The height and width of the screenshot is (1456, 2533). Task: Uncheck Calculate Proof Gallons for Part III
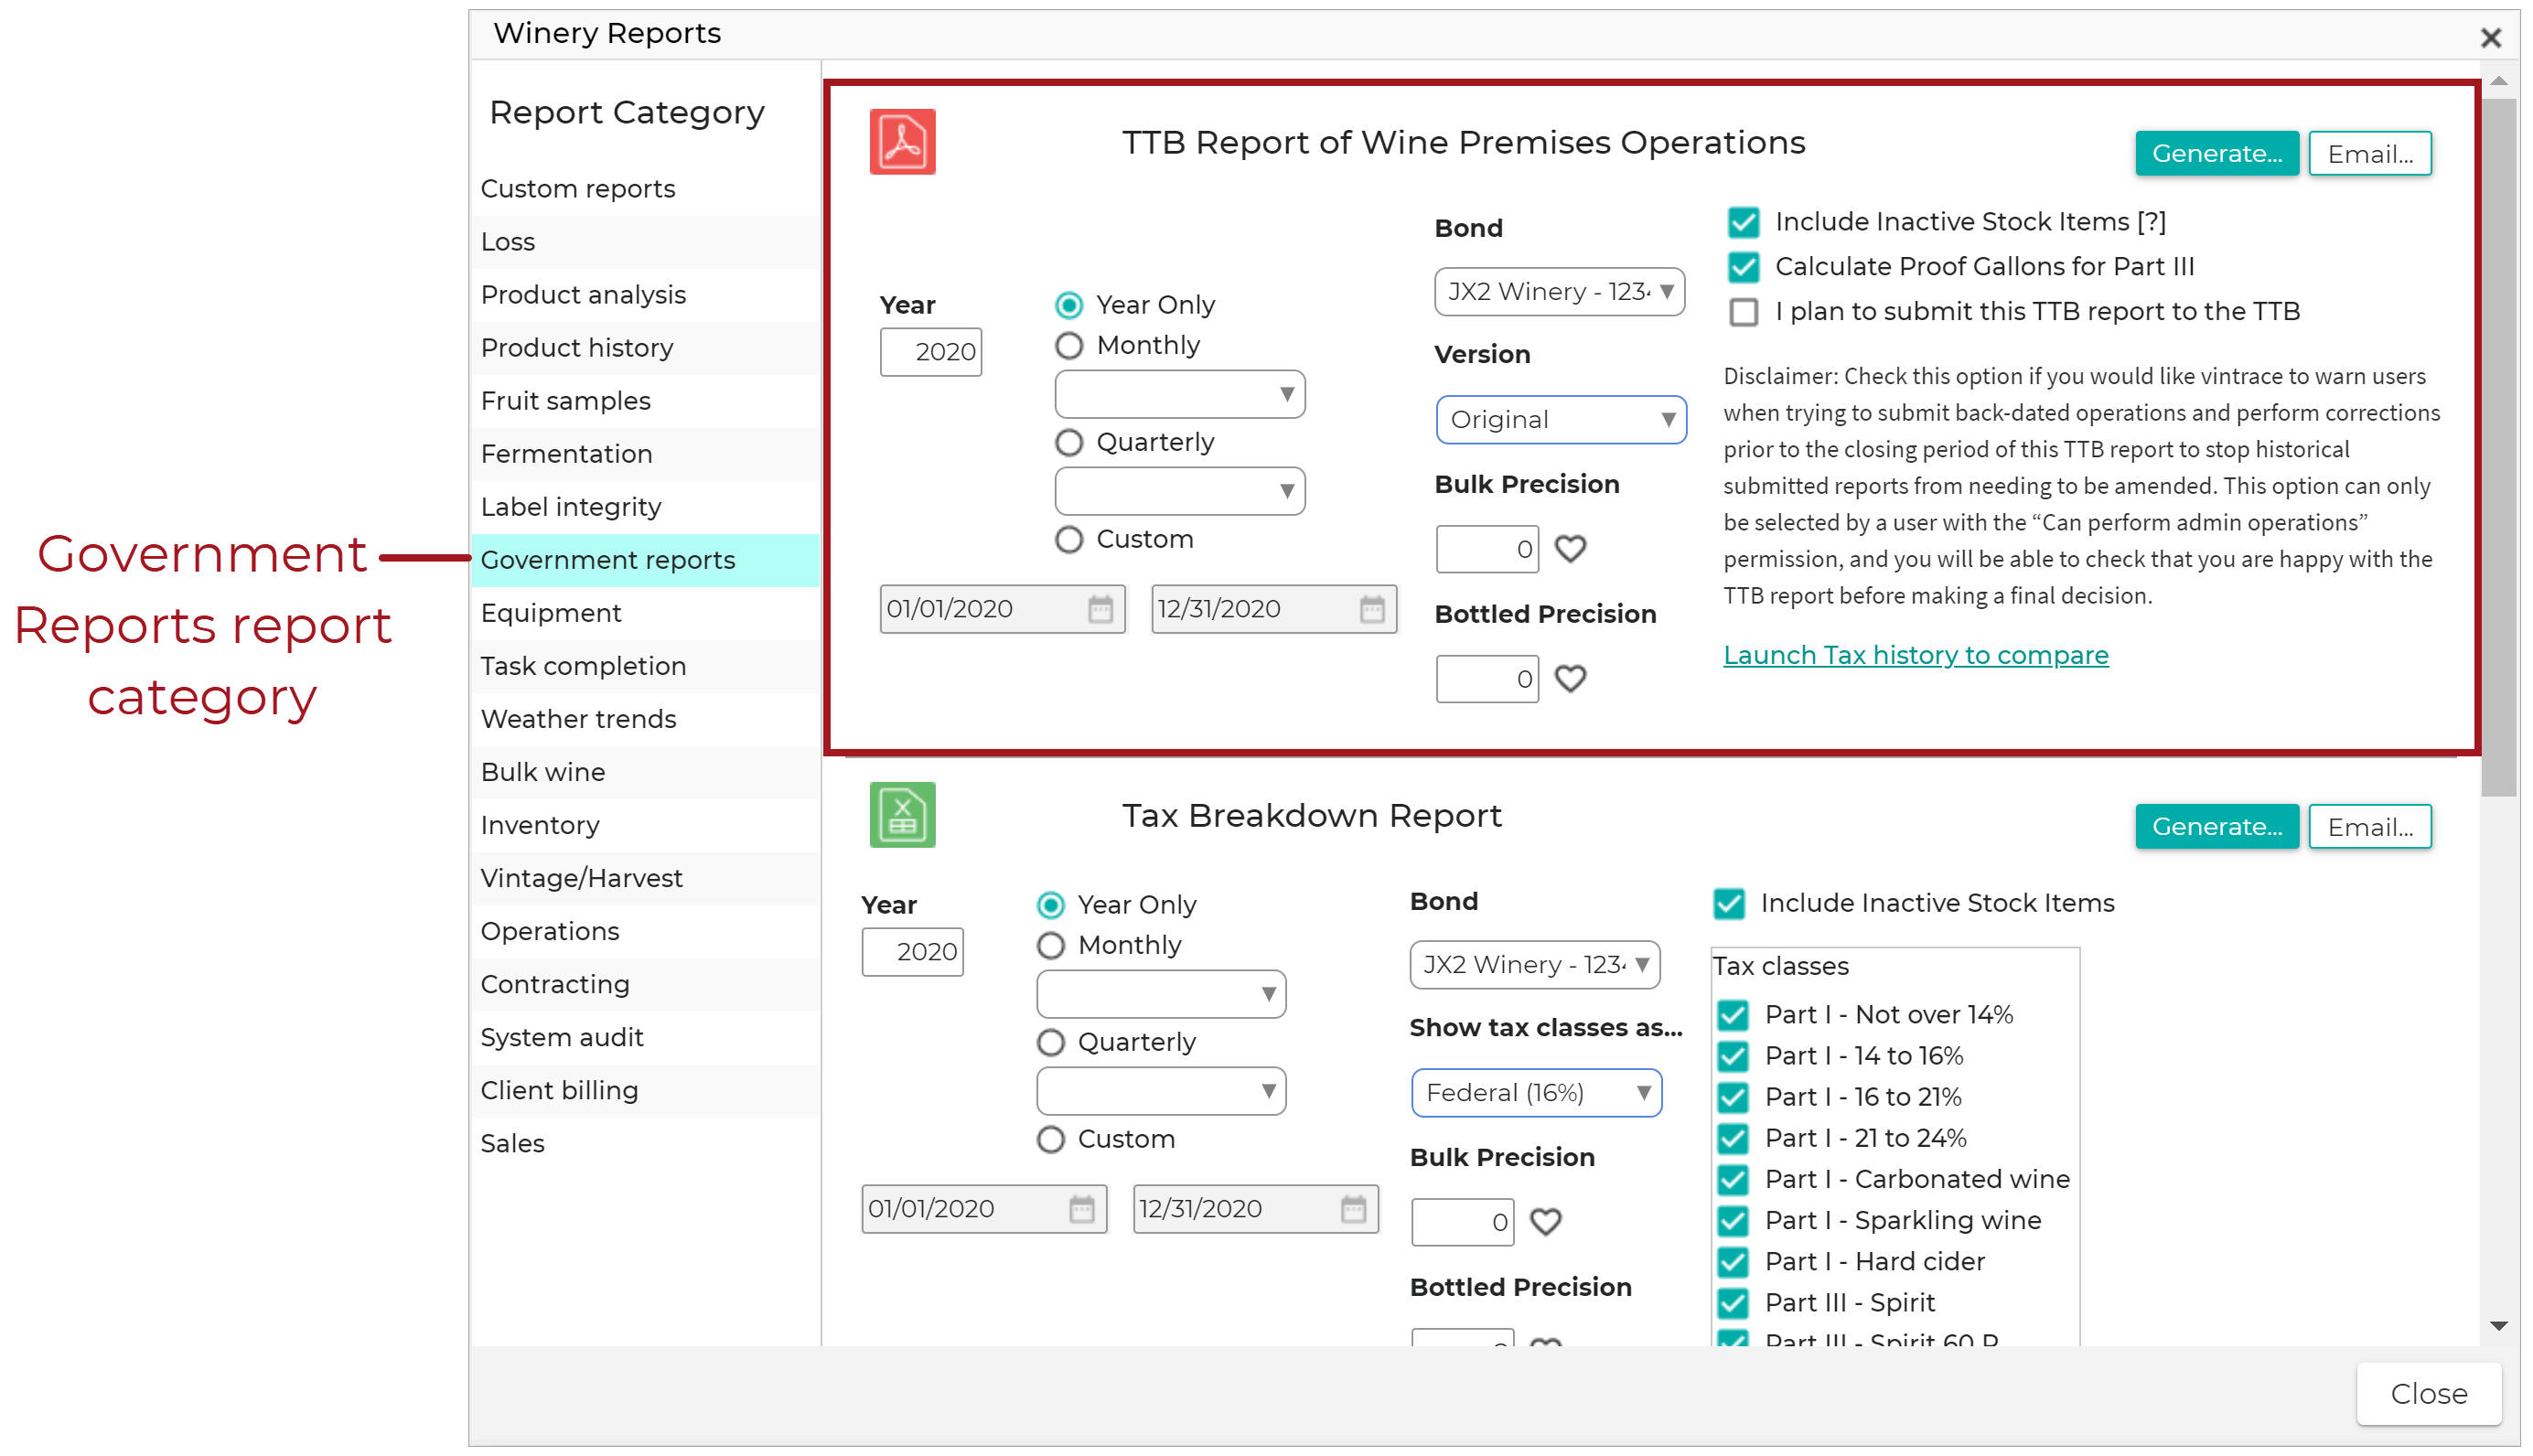click(1743, 267)
